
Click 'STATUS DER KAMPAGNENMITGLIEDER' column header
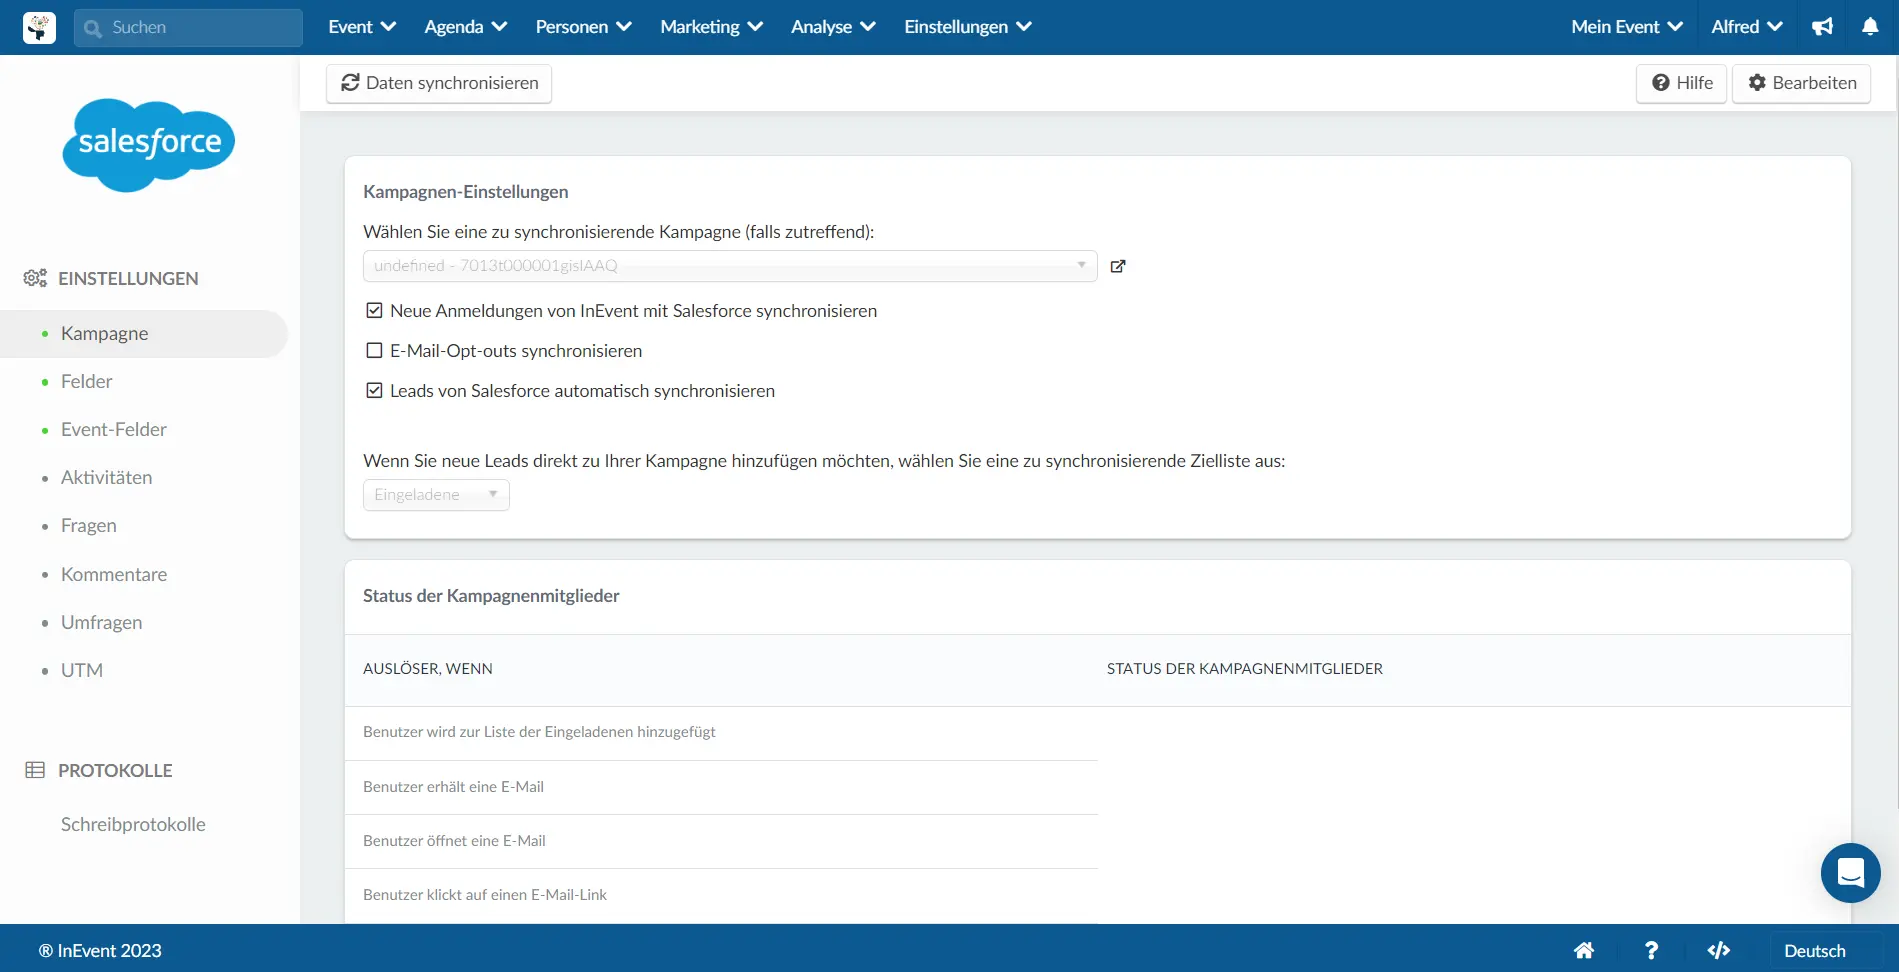coord(1245,669)
